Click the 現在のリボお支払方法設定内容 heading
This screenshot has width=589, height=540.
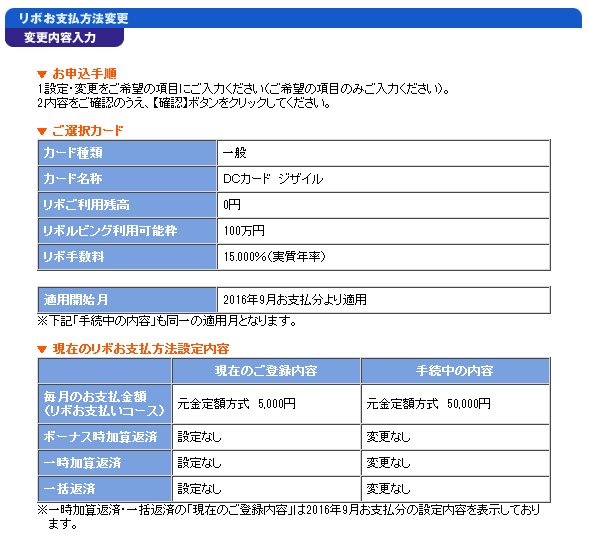point(141,349)
